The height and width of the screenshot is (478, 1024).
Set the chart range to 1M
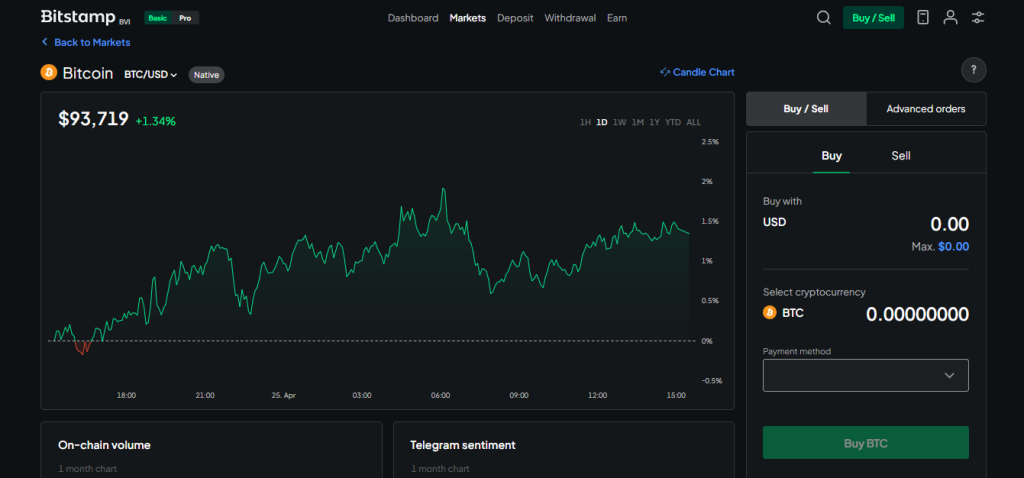[637, 122]
